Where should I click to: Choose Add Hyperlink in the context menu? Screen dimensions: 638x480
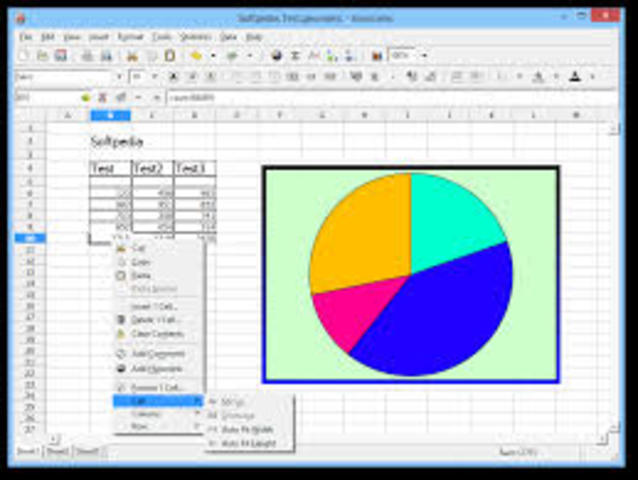(x=159, y=369)
